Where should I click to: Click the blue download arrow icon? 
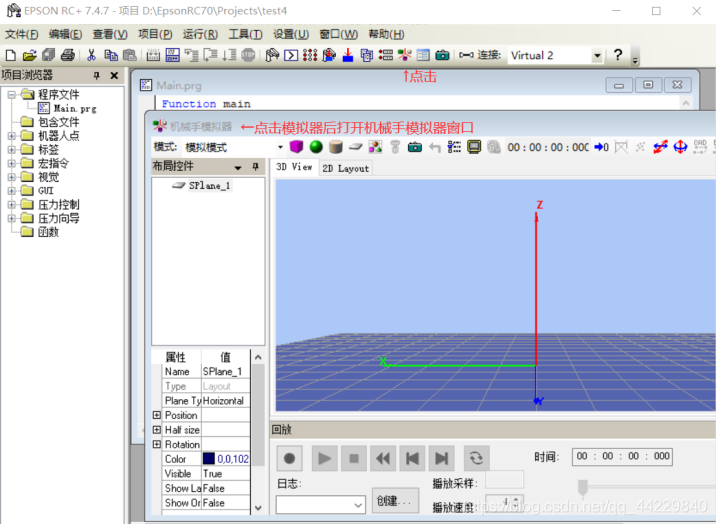coord(348,55)
